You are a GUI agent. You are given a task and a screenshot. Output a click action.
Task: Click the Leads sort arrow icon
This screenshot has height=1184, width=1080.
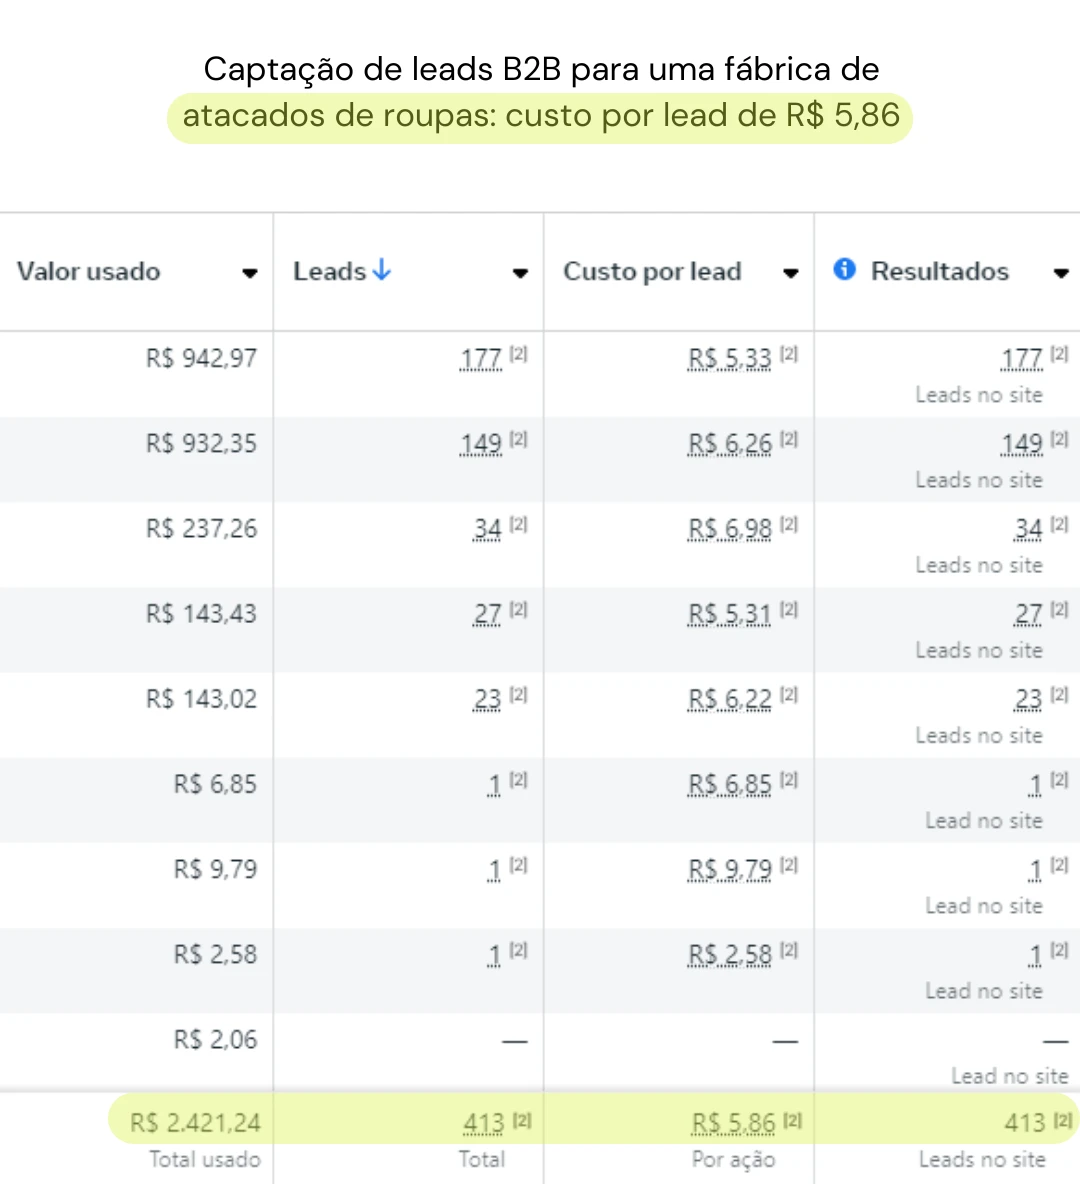[382, 270]
